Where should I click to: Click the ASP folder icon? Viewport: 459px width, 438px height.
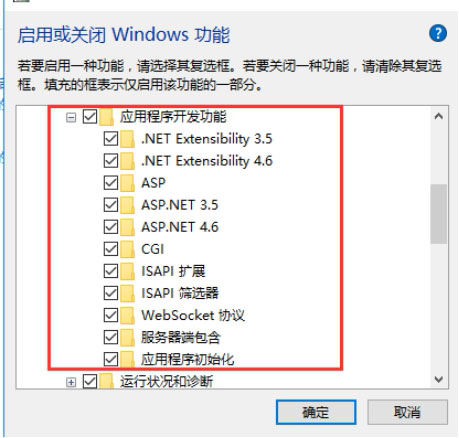click(x=127, y=183)
